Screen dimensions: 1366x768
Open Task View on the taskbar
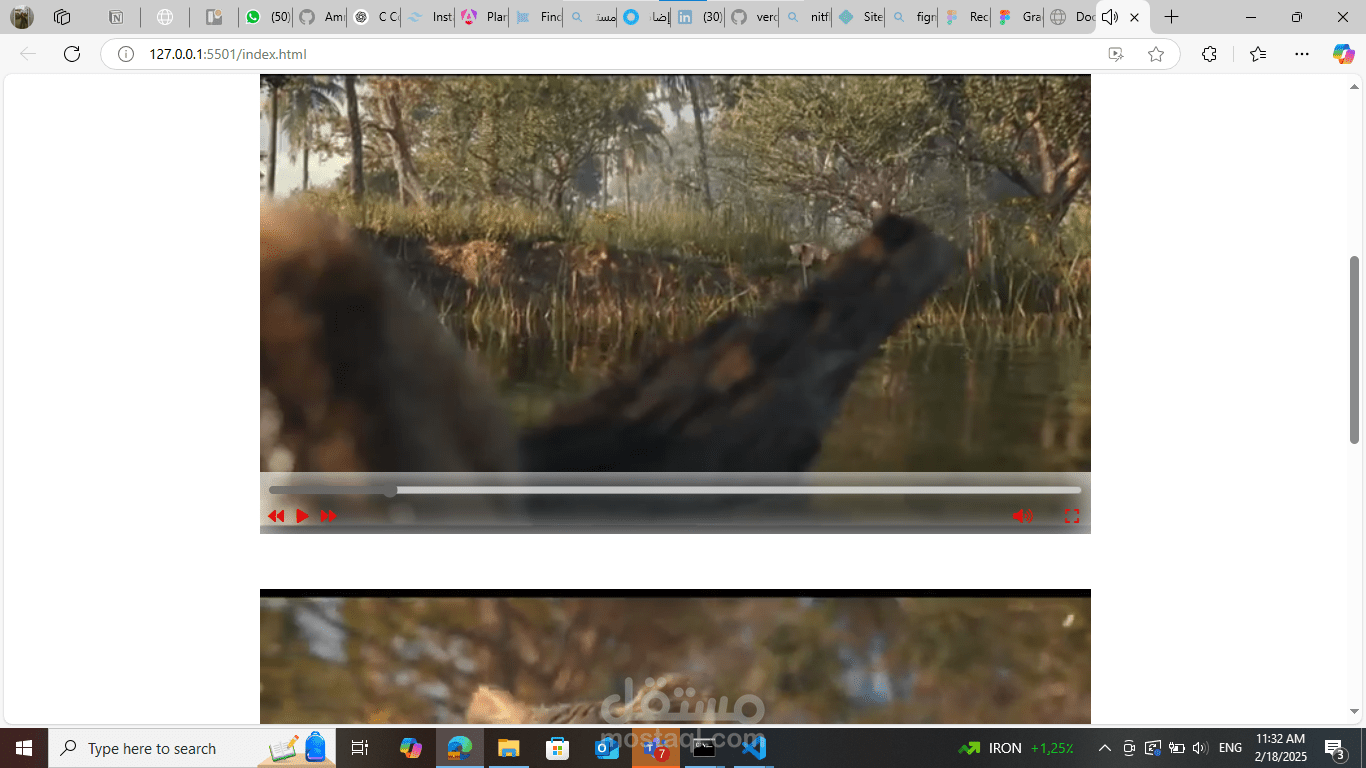[x=360, y=748]
